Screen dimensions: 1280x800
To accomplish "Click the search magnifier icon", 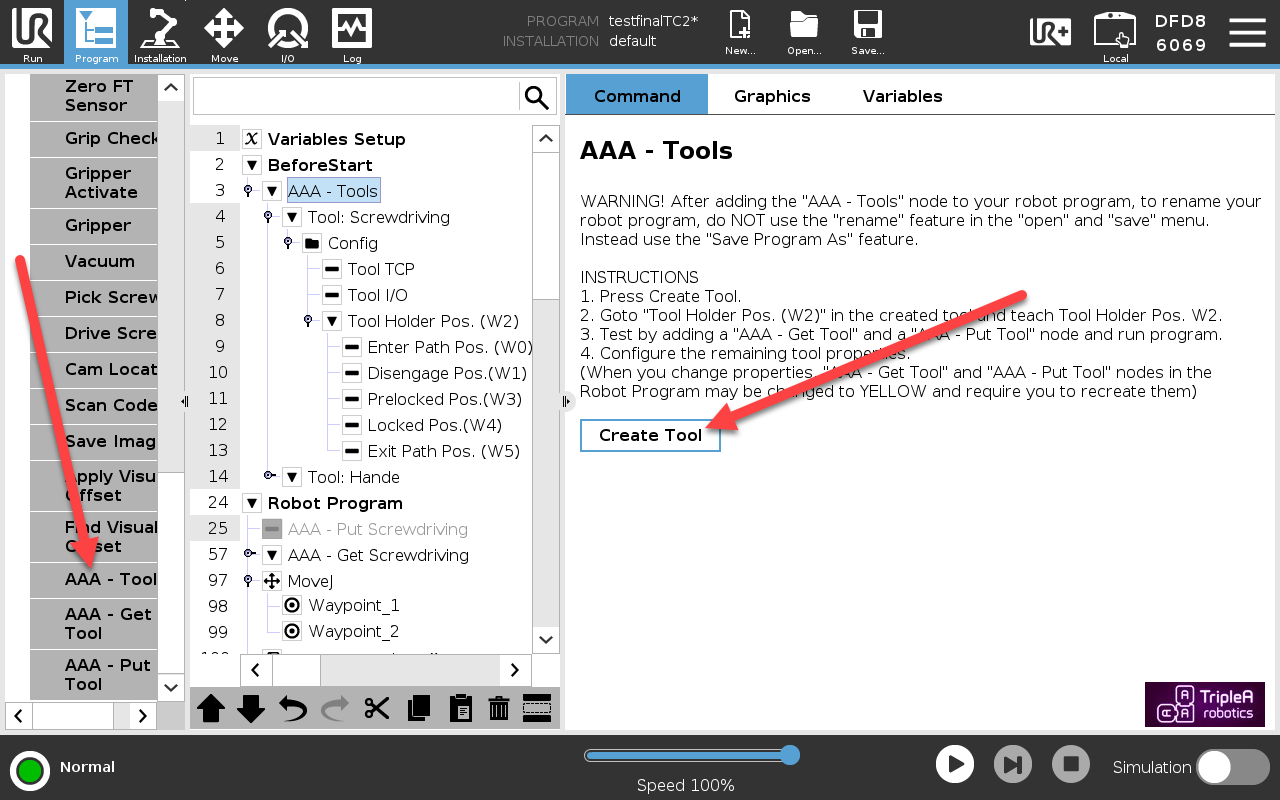I will point(537,97).
